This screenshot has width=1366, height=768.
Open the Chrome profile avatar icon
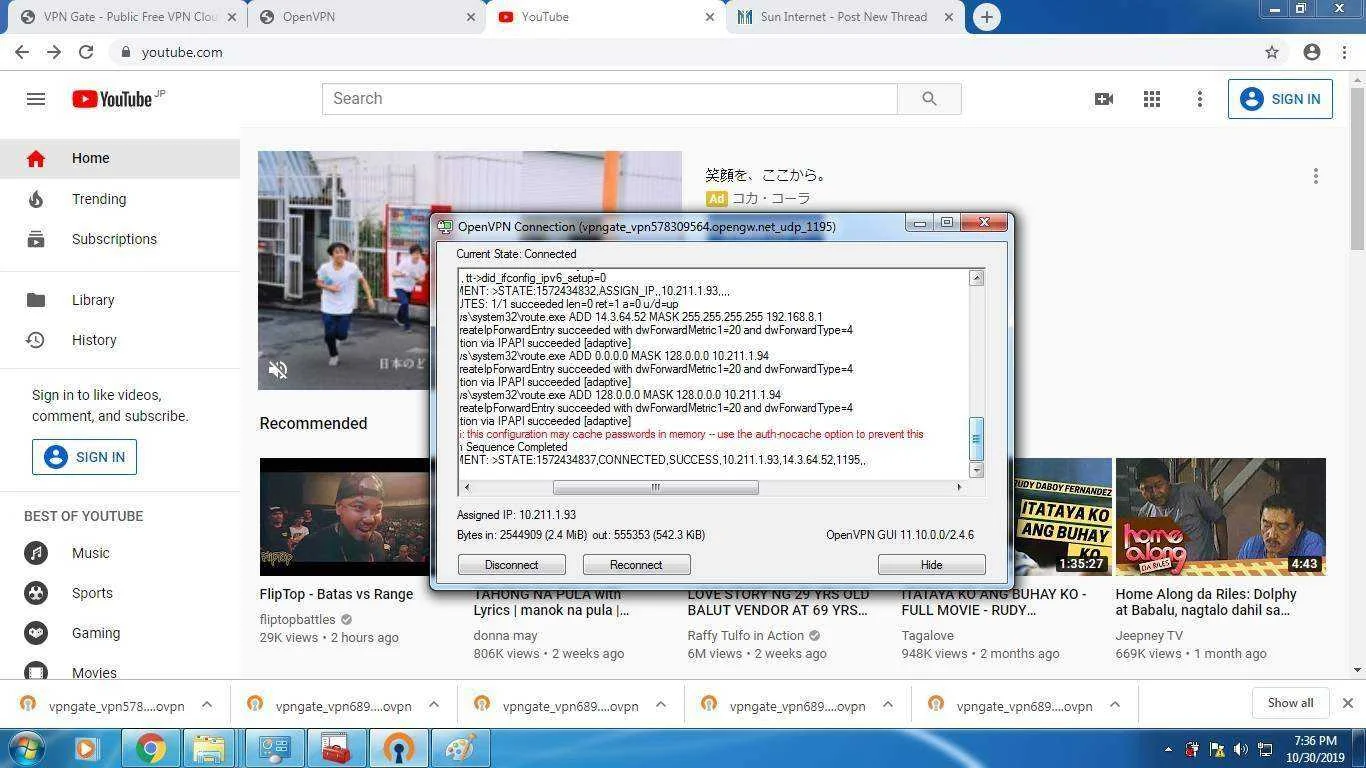(x=1312, y=52)
